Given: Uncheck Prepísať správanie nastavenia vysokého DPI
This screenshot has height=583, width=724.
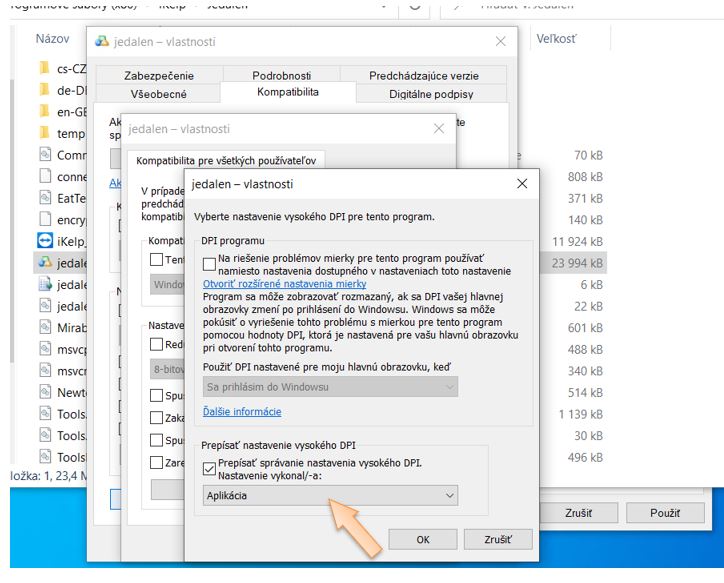Looking at the screenshot, I should click(209, 465).
